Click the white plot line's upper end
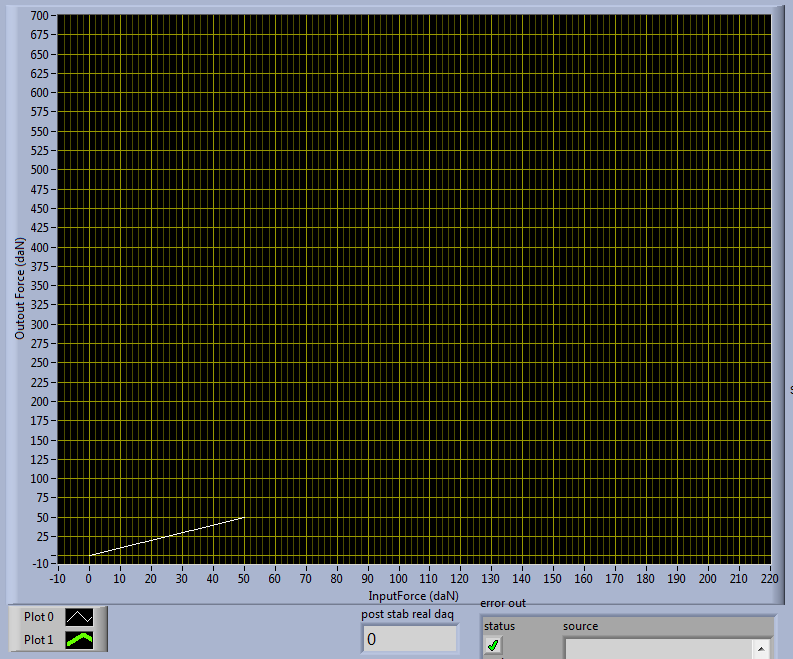Screen dimensions: 793x659 pyautogui.click(x=243, y=518)
